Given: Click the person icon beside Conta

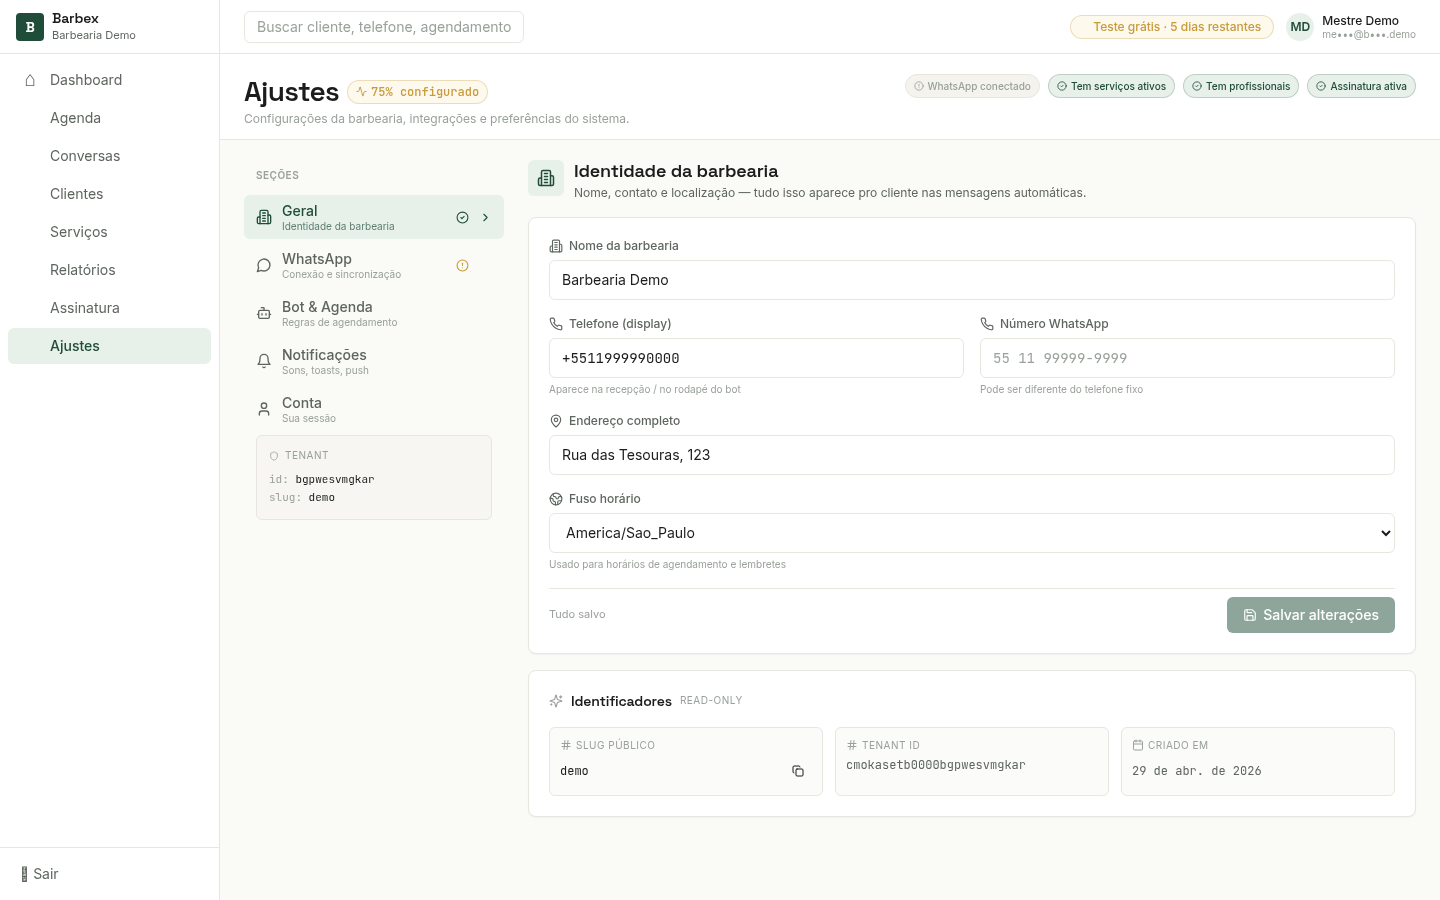Looking at the screenshot, I should (264, 409).
